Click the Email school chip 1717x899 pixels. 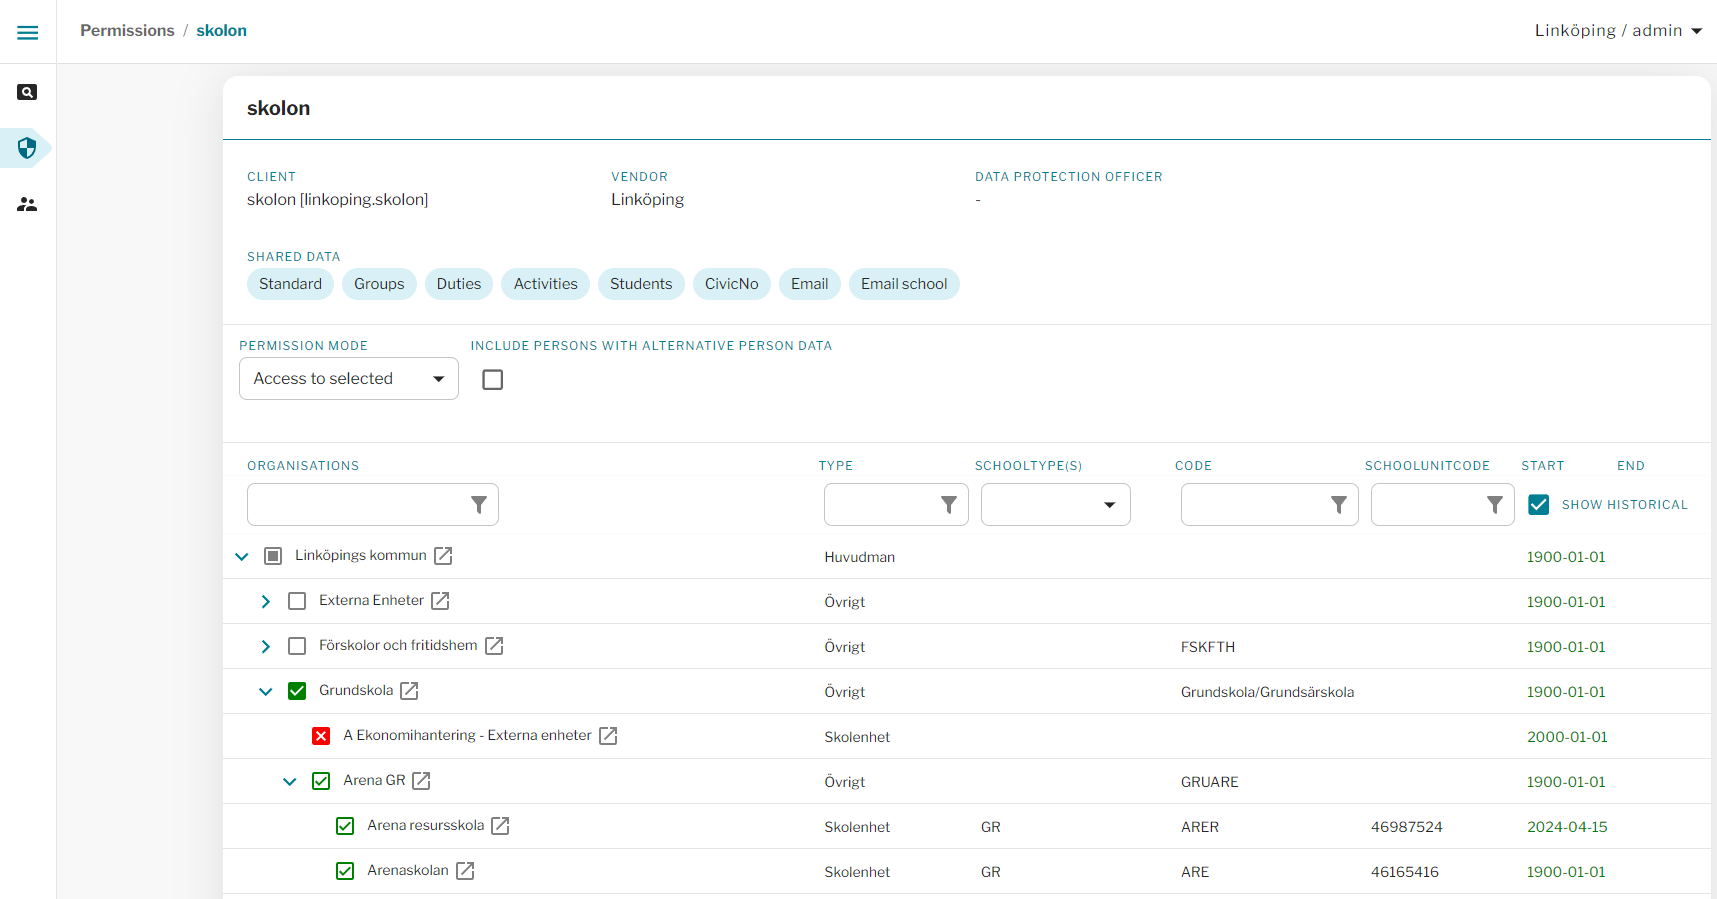tap(904, 284)
